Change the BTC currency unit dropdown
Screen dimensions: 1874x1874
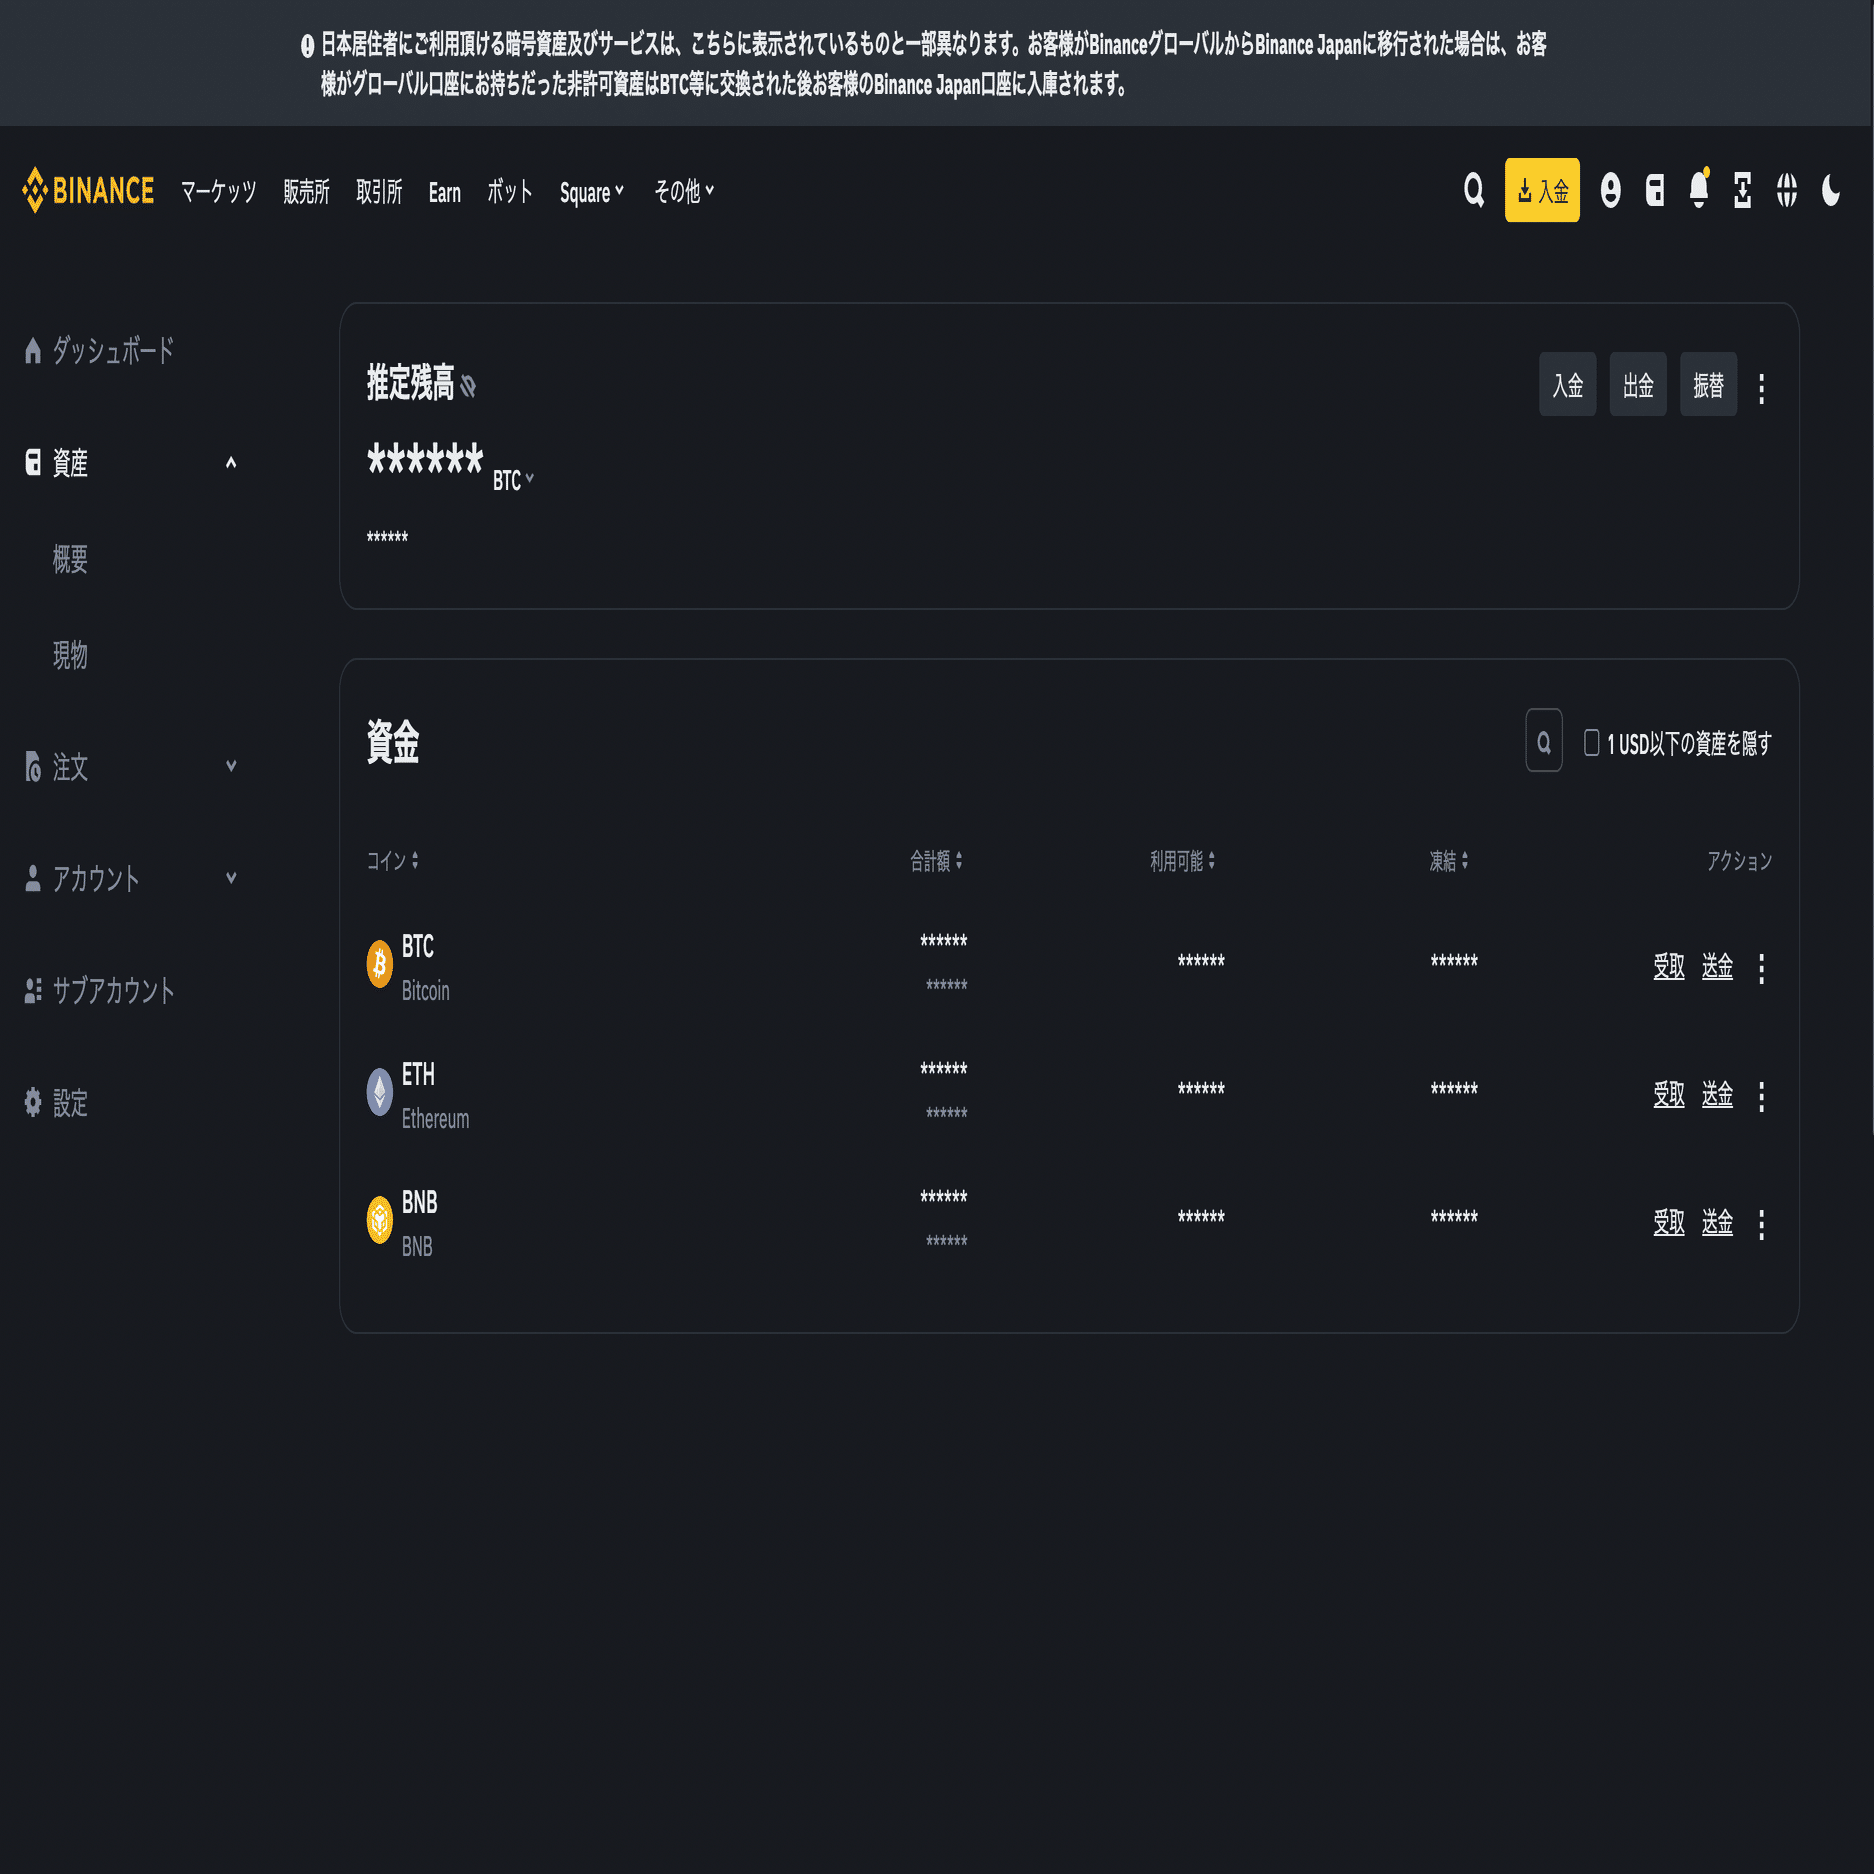[x=513, y=480]
